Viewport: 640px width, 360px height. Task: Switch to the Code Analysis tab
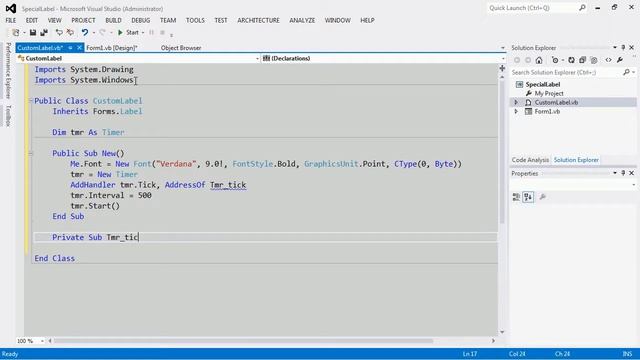[530, 160]
